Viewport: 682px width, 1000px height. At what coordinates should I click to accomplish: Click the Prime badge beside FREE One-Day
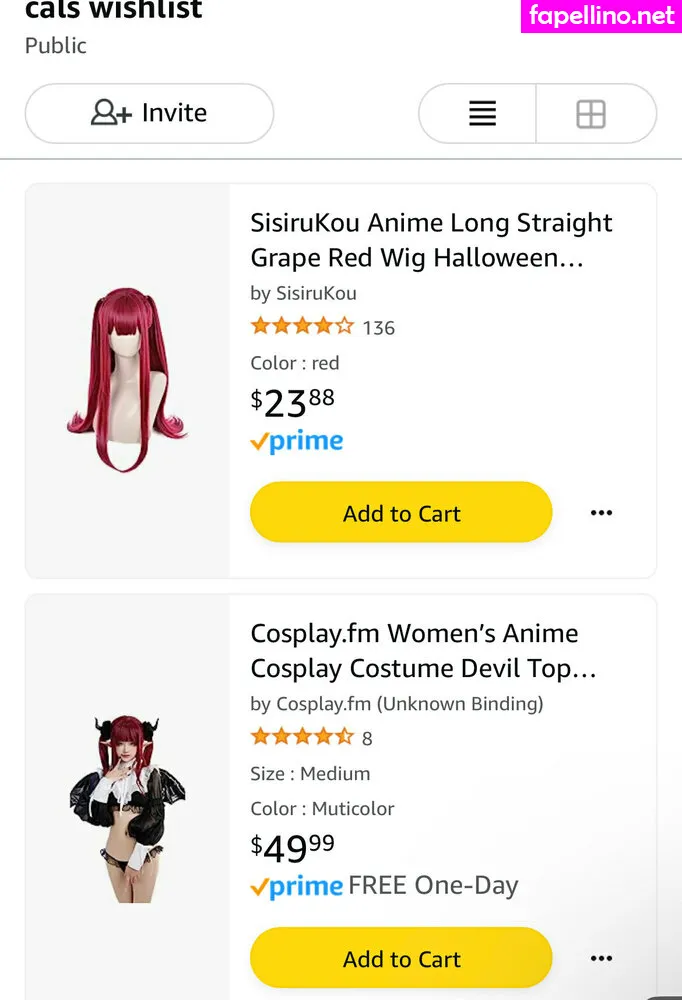(x=297, y=886)
